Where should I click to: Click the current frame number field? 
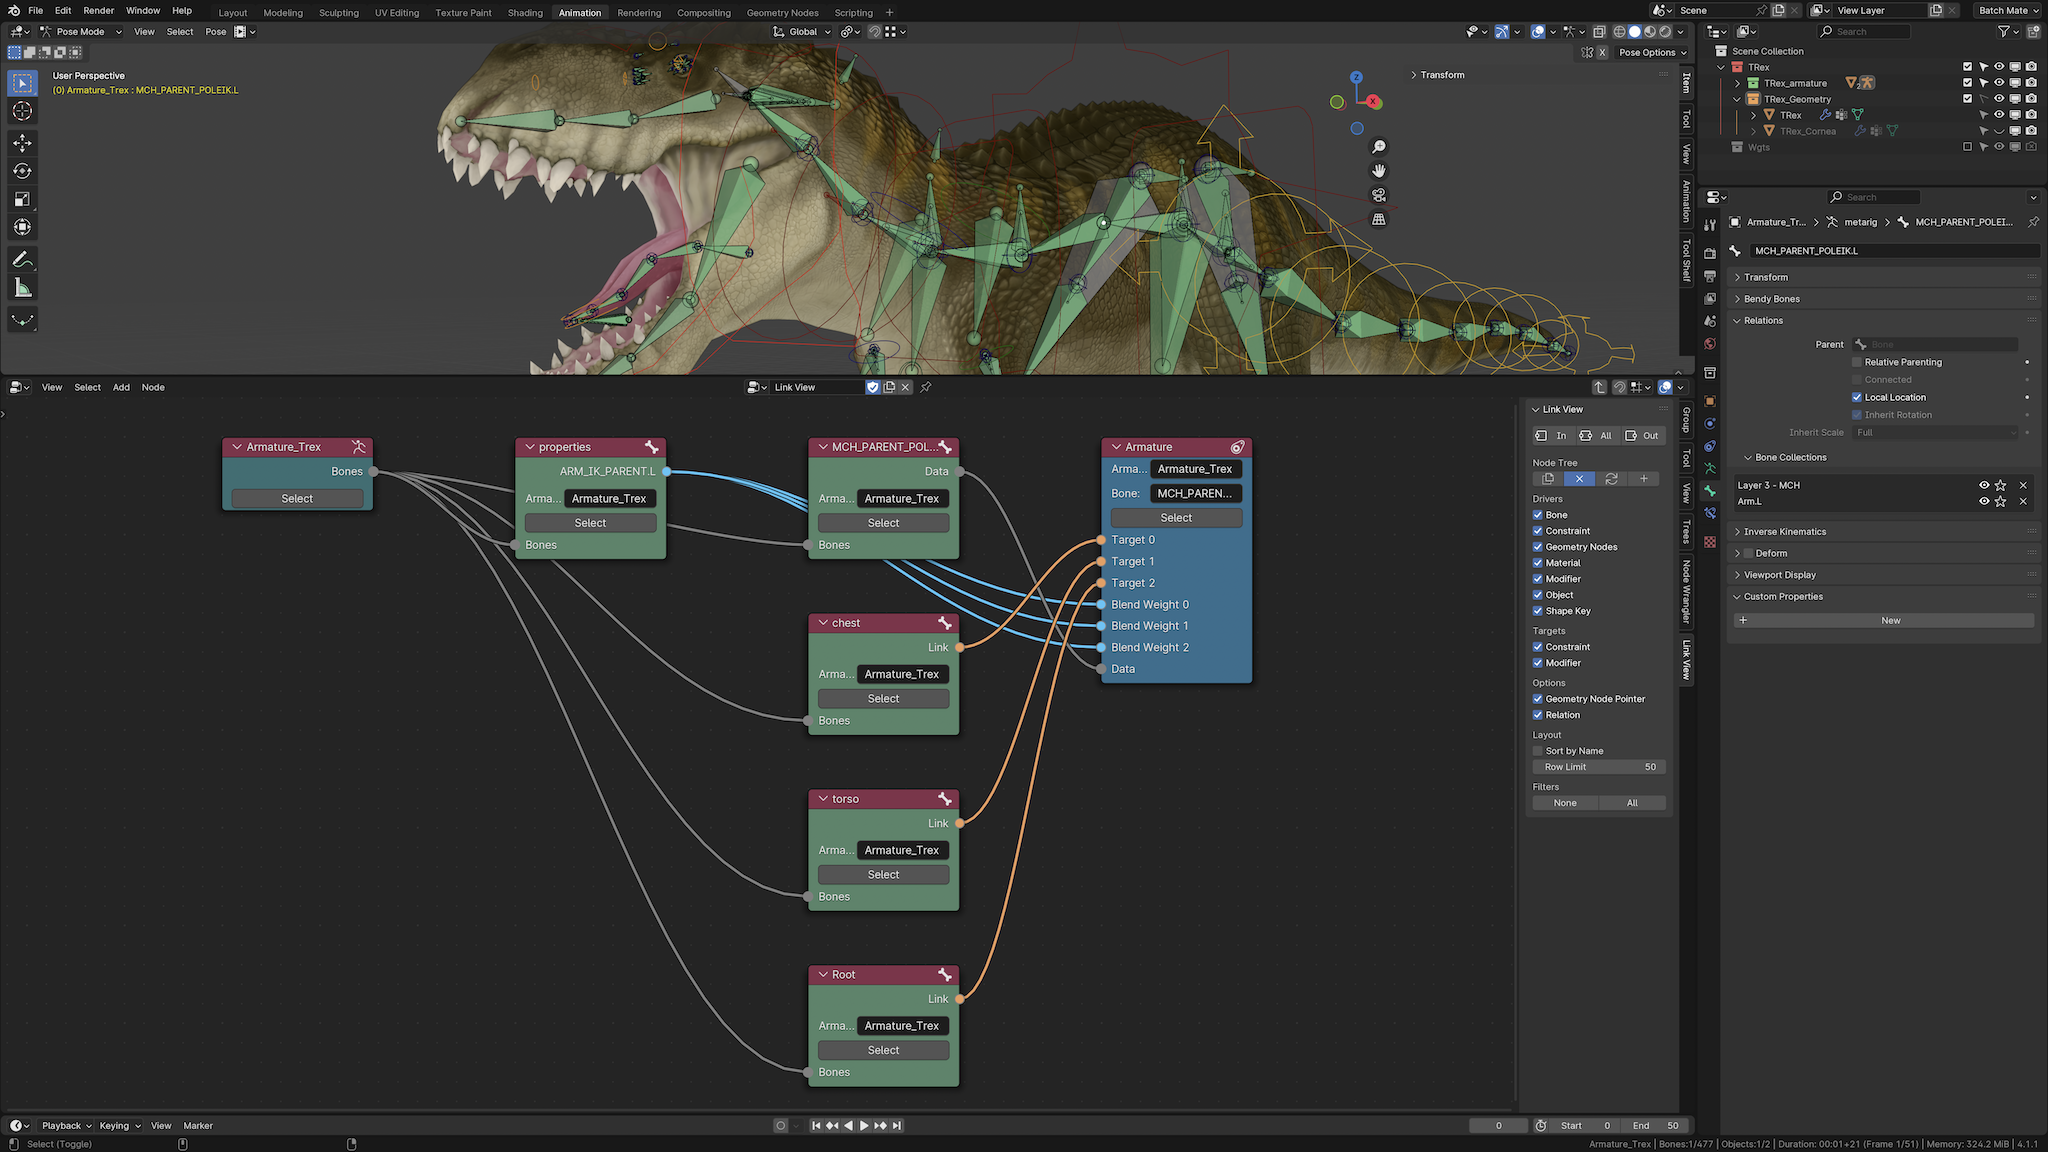tap(1498, 1126)
